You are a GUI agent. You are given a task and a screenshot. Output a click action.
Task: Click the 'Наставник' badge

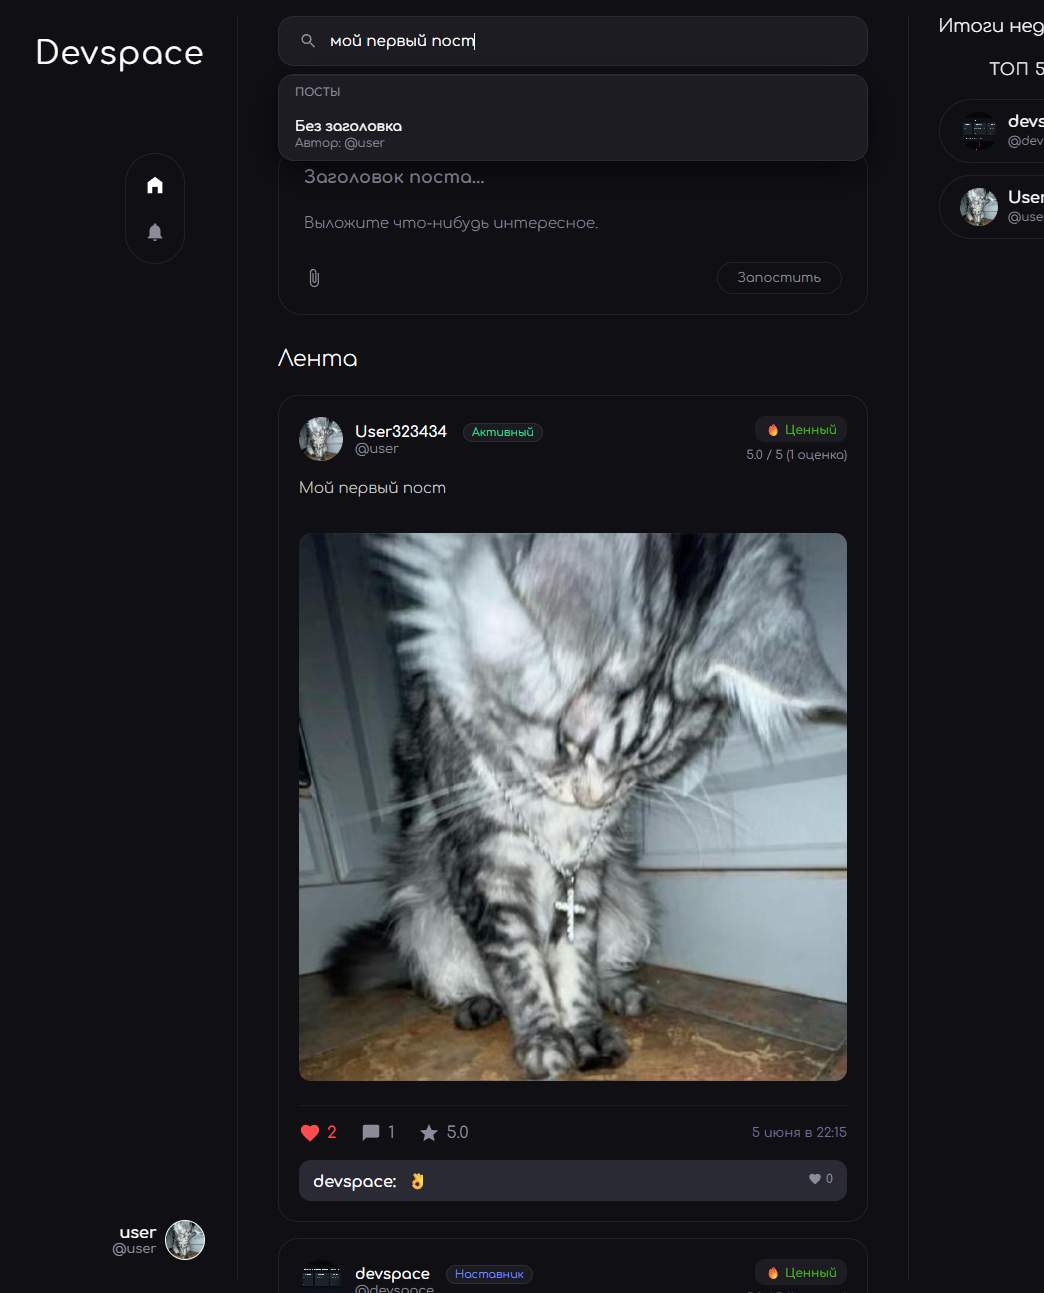(x=489, y=1274)
